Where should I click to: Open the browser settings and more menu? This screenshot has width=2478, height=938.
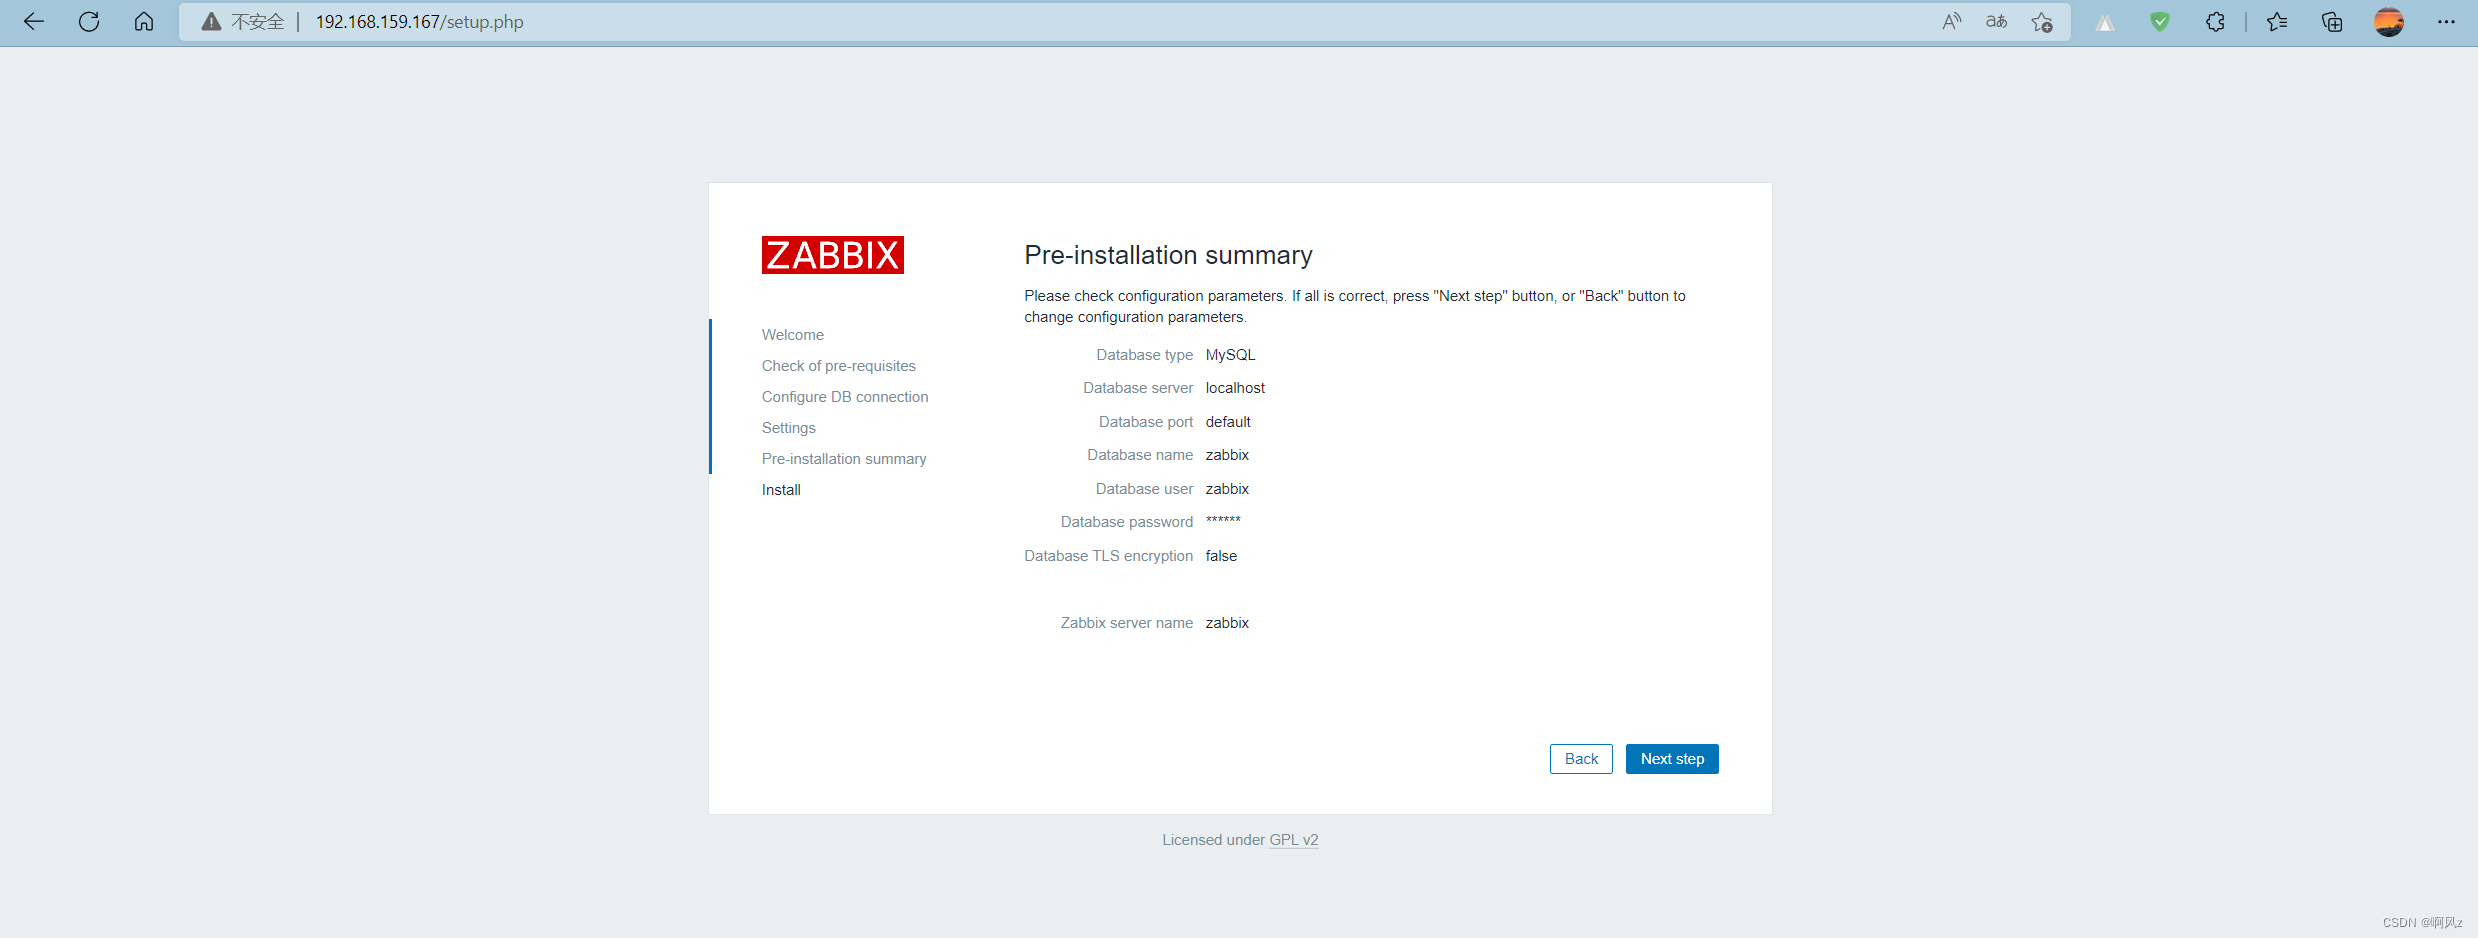(x=2446, y=22)
